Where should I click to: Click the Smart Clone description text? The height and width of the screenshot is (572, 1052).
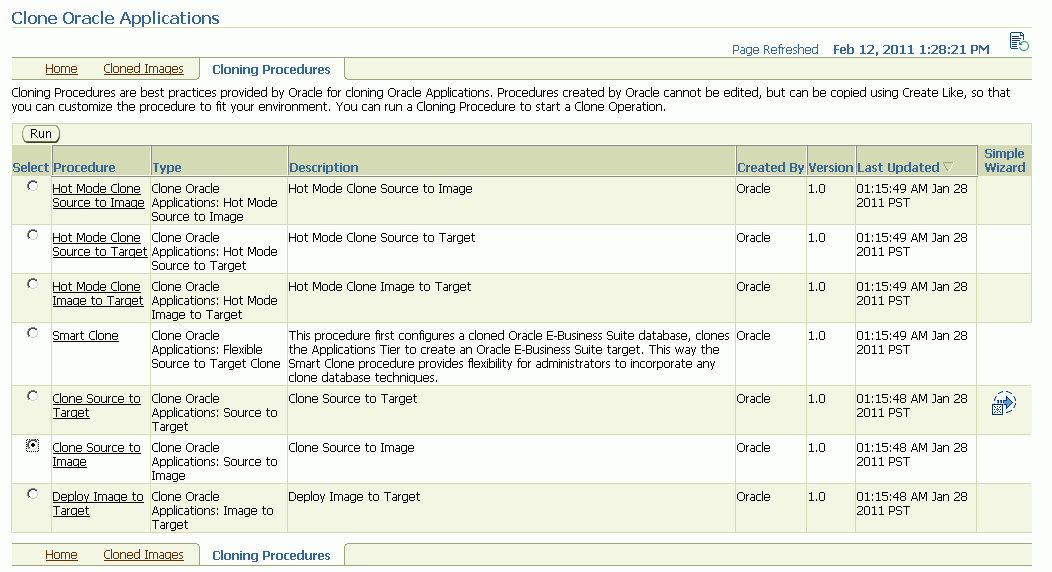(x=509, y=357)
